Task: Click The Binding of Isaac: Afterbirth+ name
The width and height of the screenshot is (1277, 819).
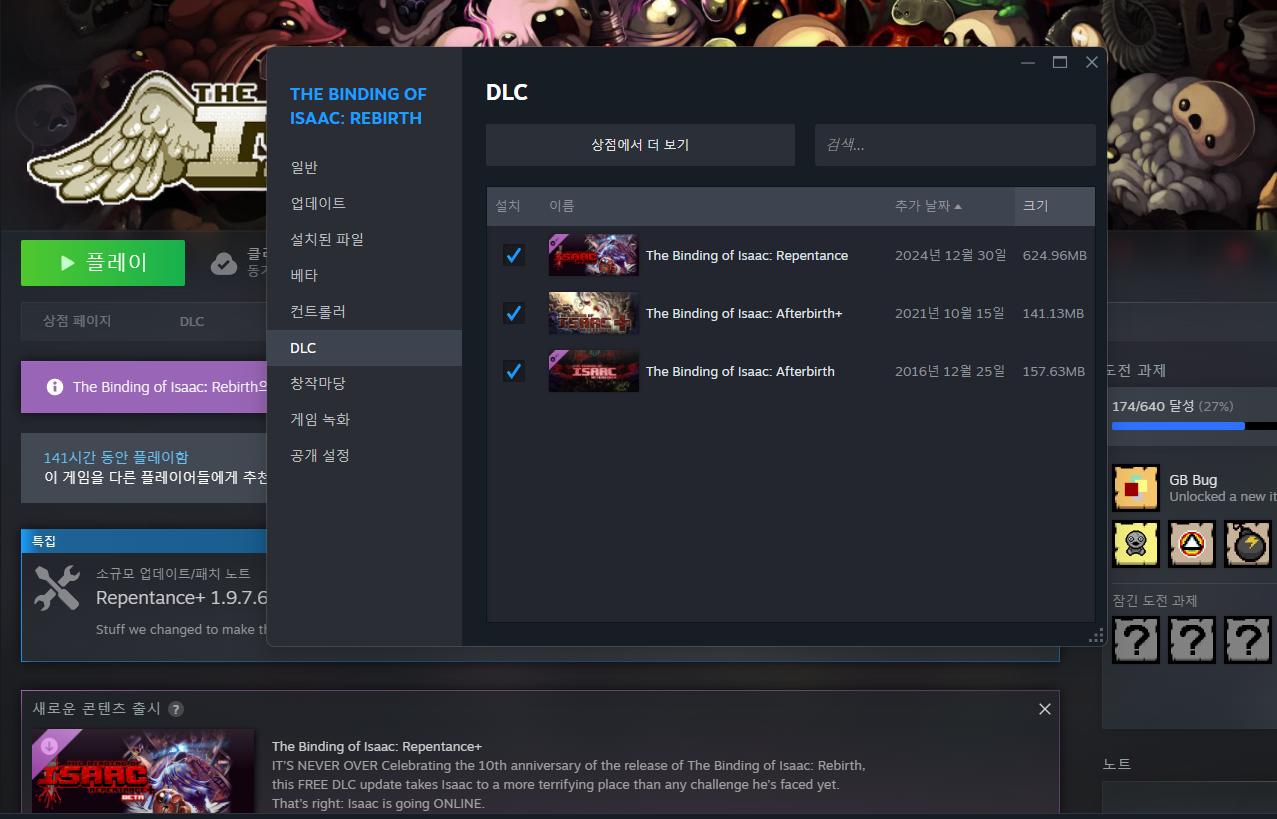Action: [744, 313]
